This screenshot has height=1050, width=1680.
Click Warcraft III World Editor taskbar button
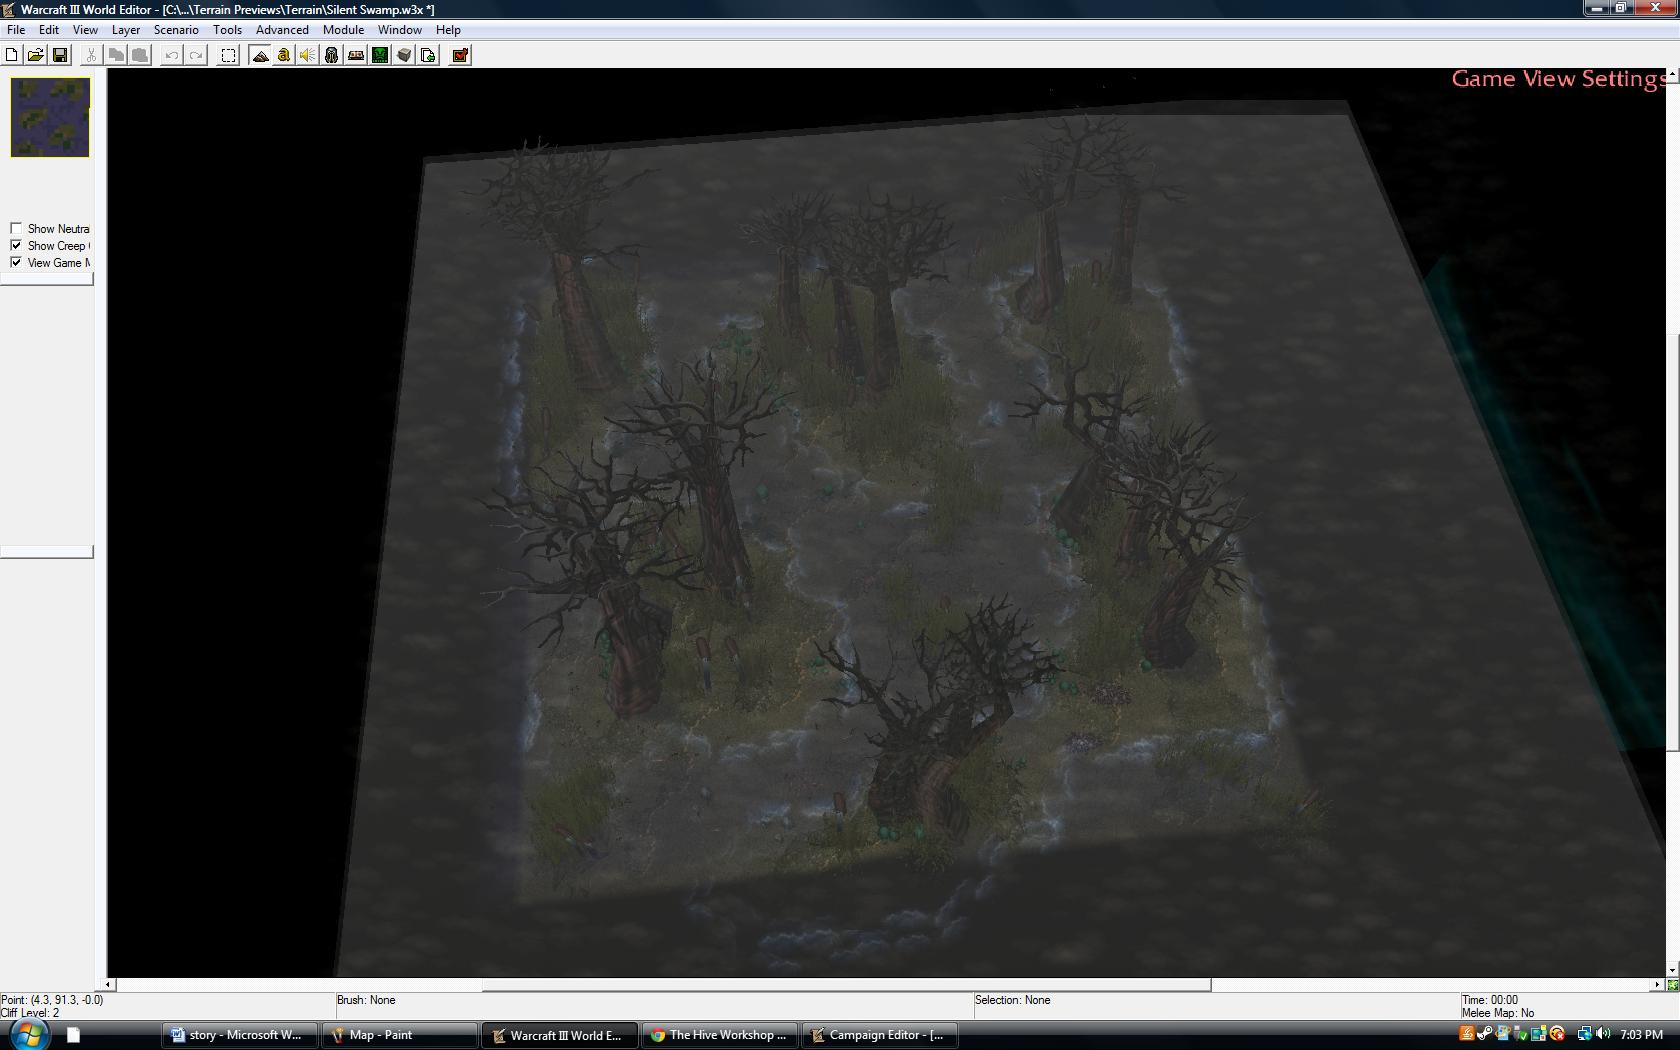tap(560, 1035)
